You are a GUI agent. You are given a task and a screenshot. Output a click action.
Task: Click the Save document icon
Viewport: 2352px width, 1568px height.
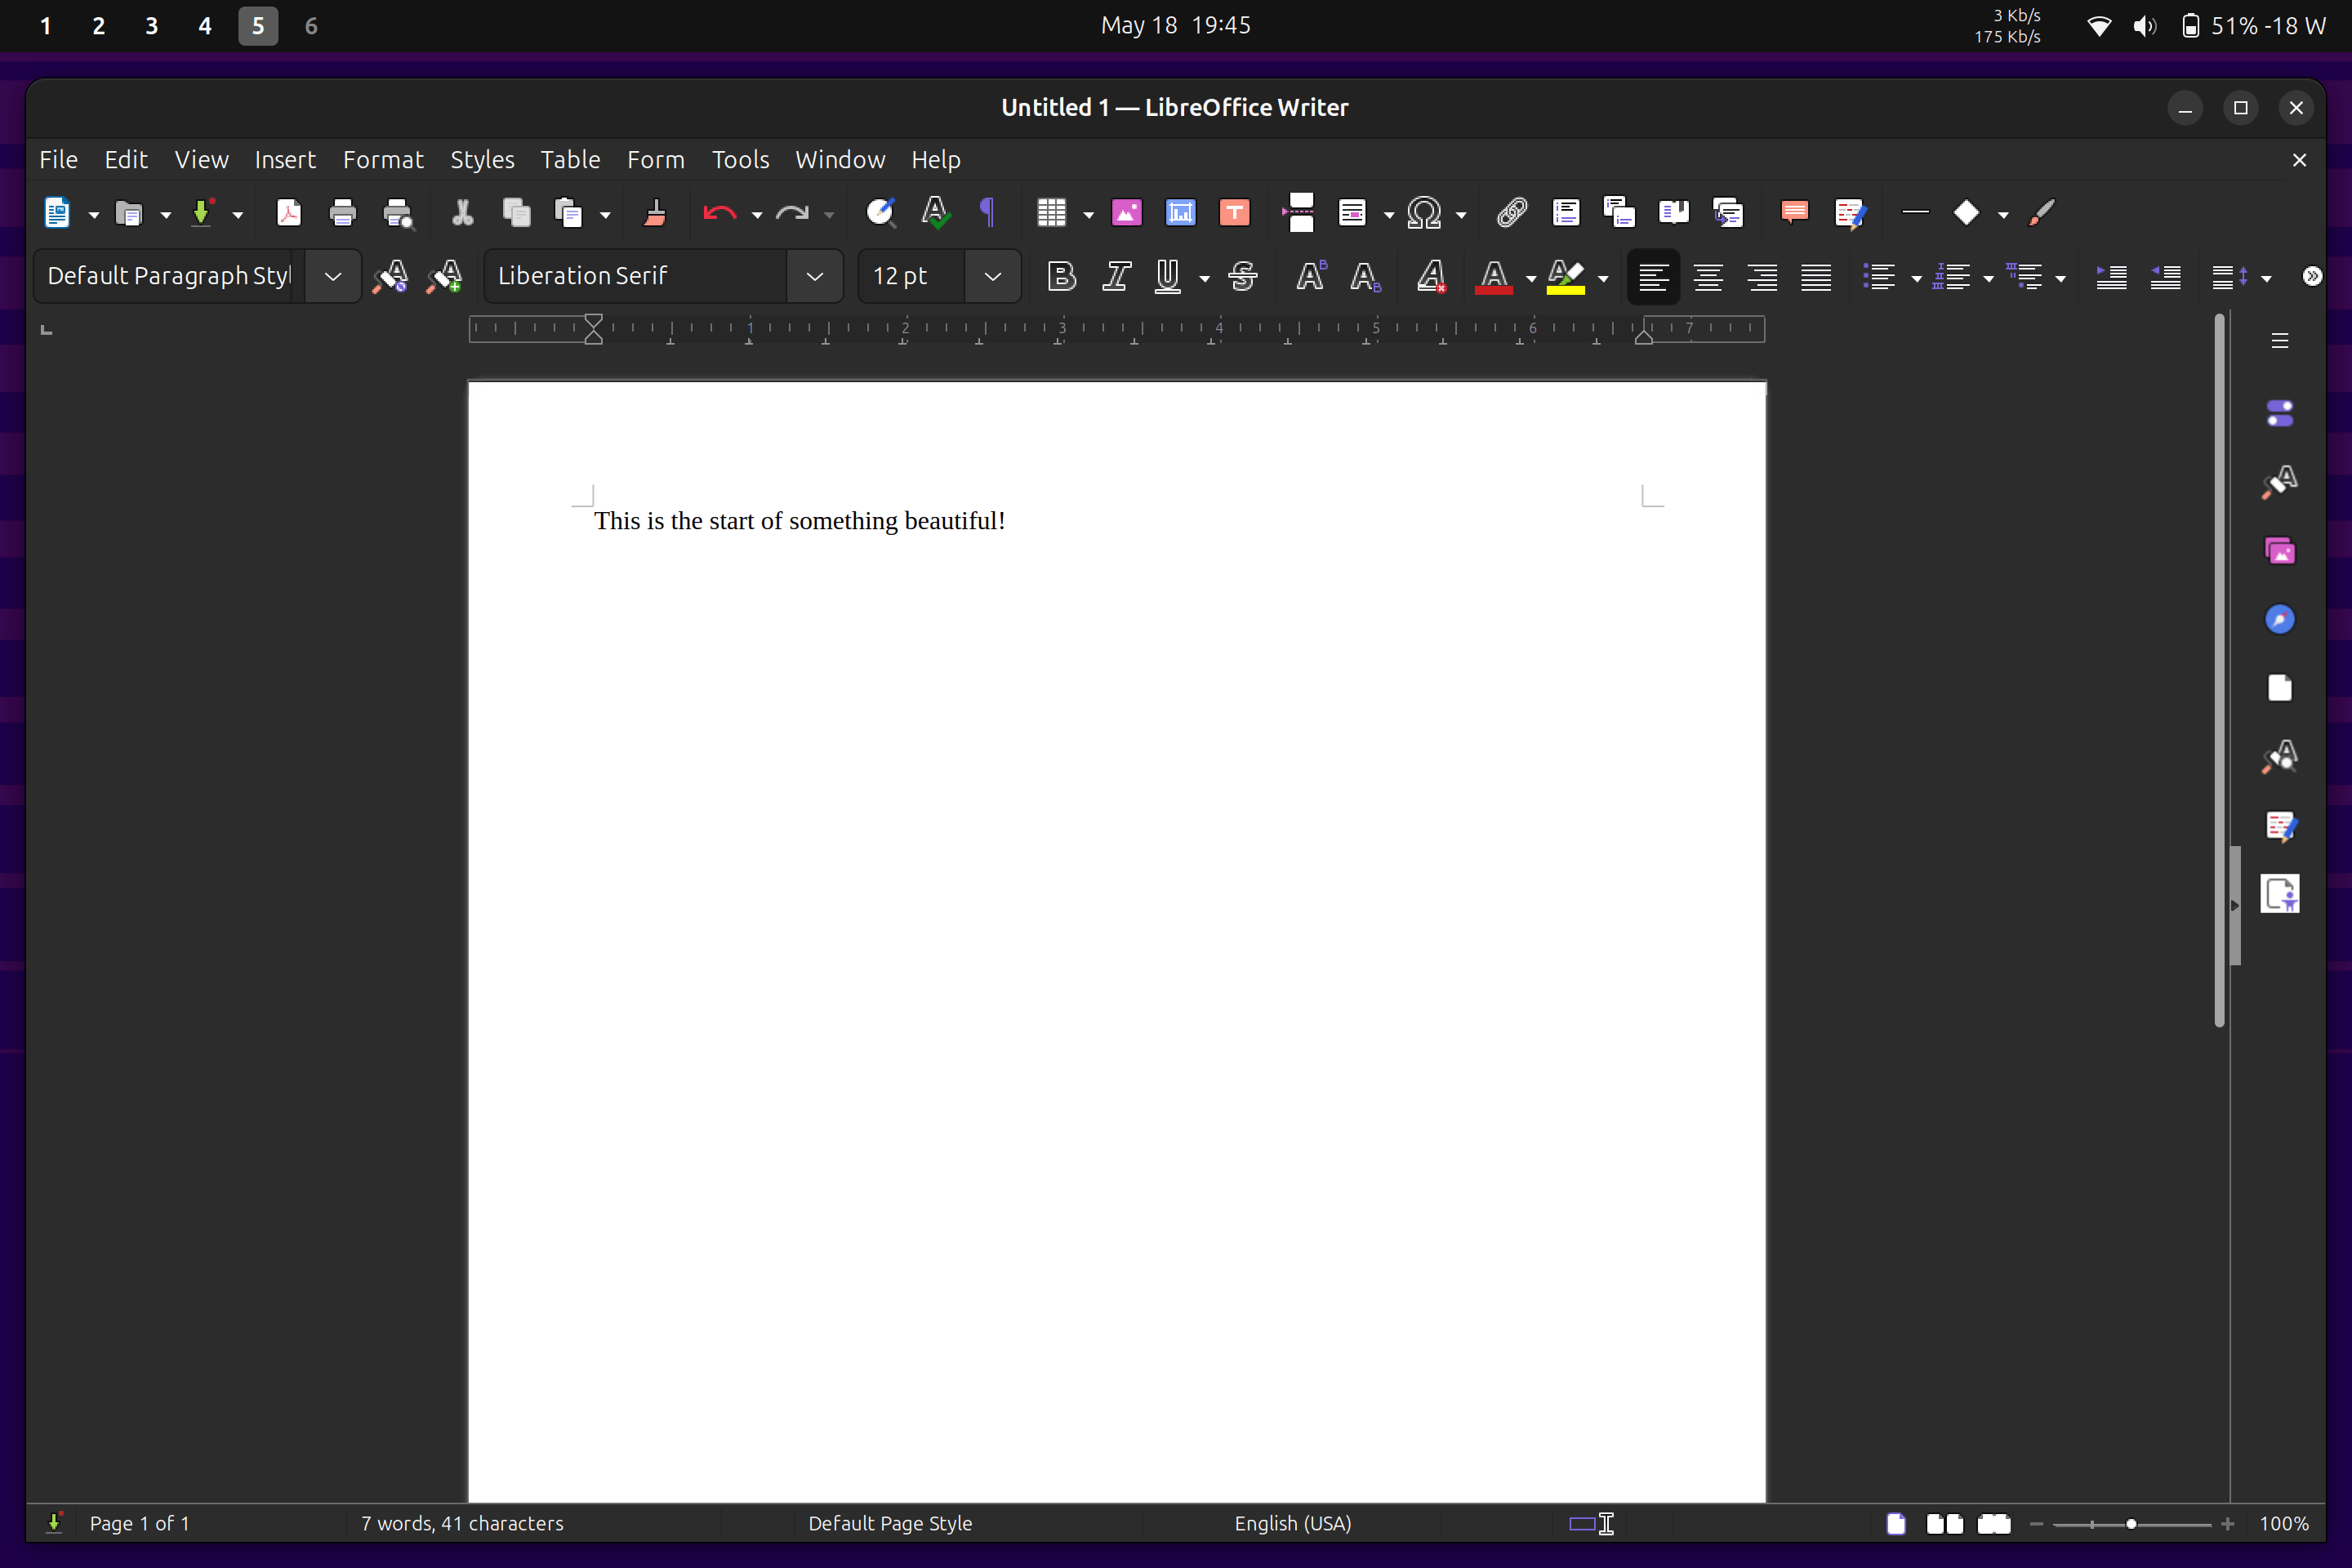click(x=201, y=213)
